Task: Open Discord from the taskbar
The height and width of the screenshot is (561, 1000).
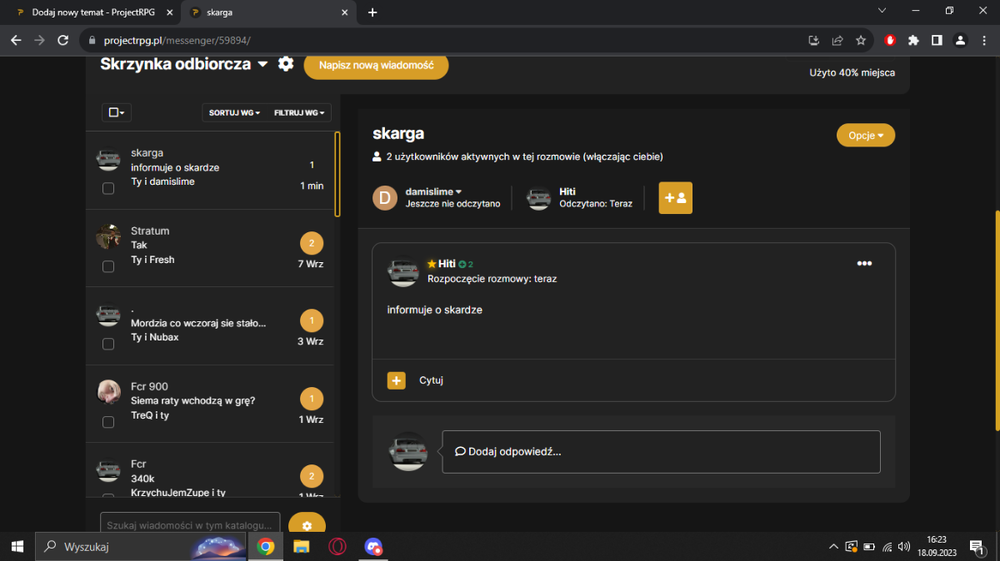Action: pos(373,546)
